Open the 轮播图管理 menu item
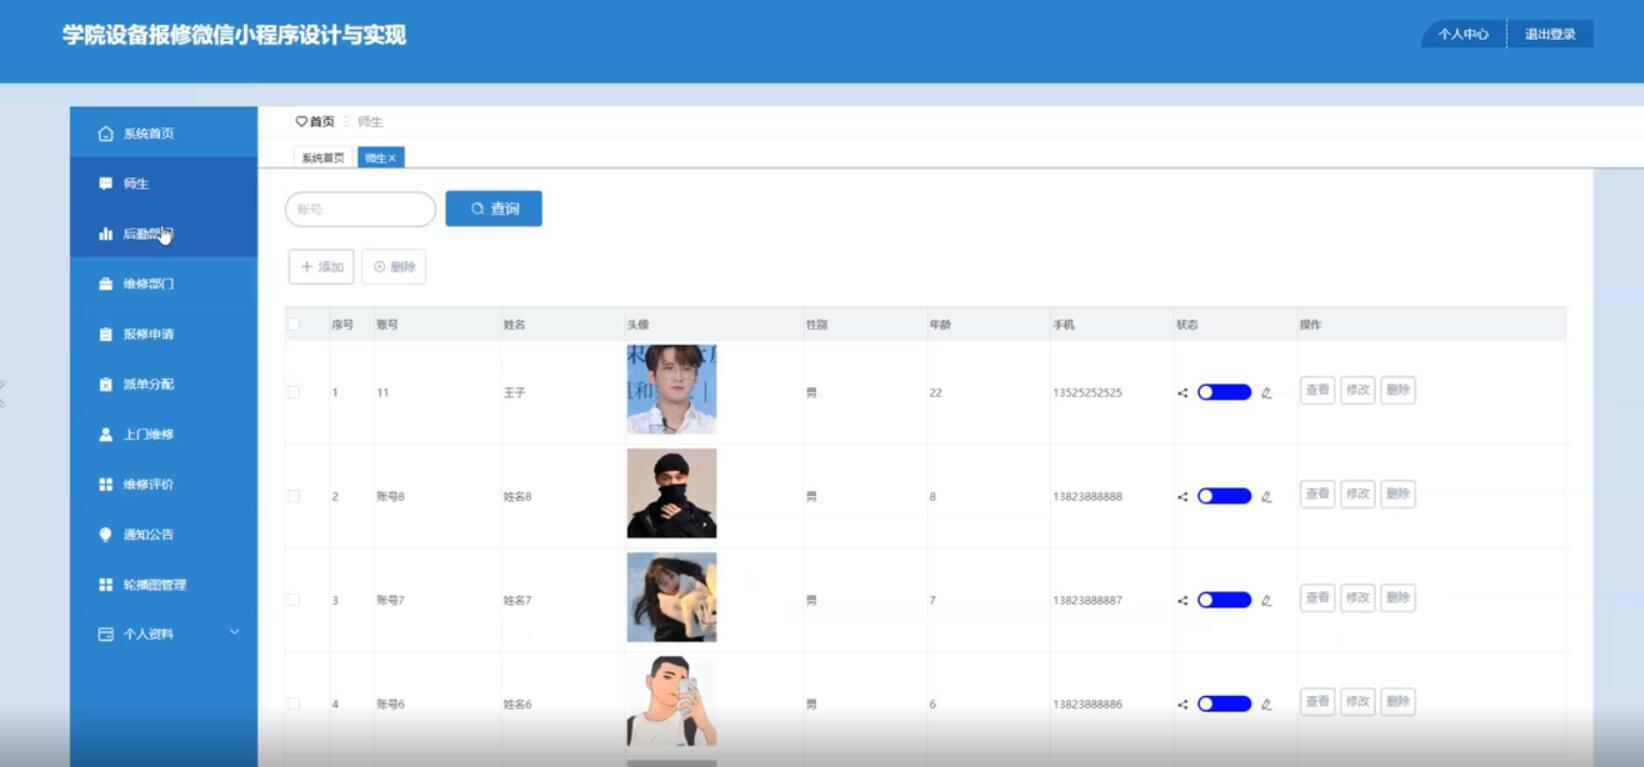 [x=154, y=584]
